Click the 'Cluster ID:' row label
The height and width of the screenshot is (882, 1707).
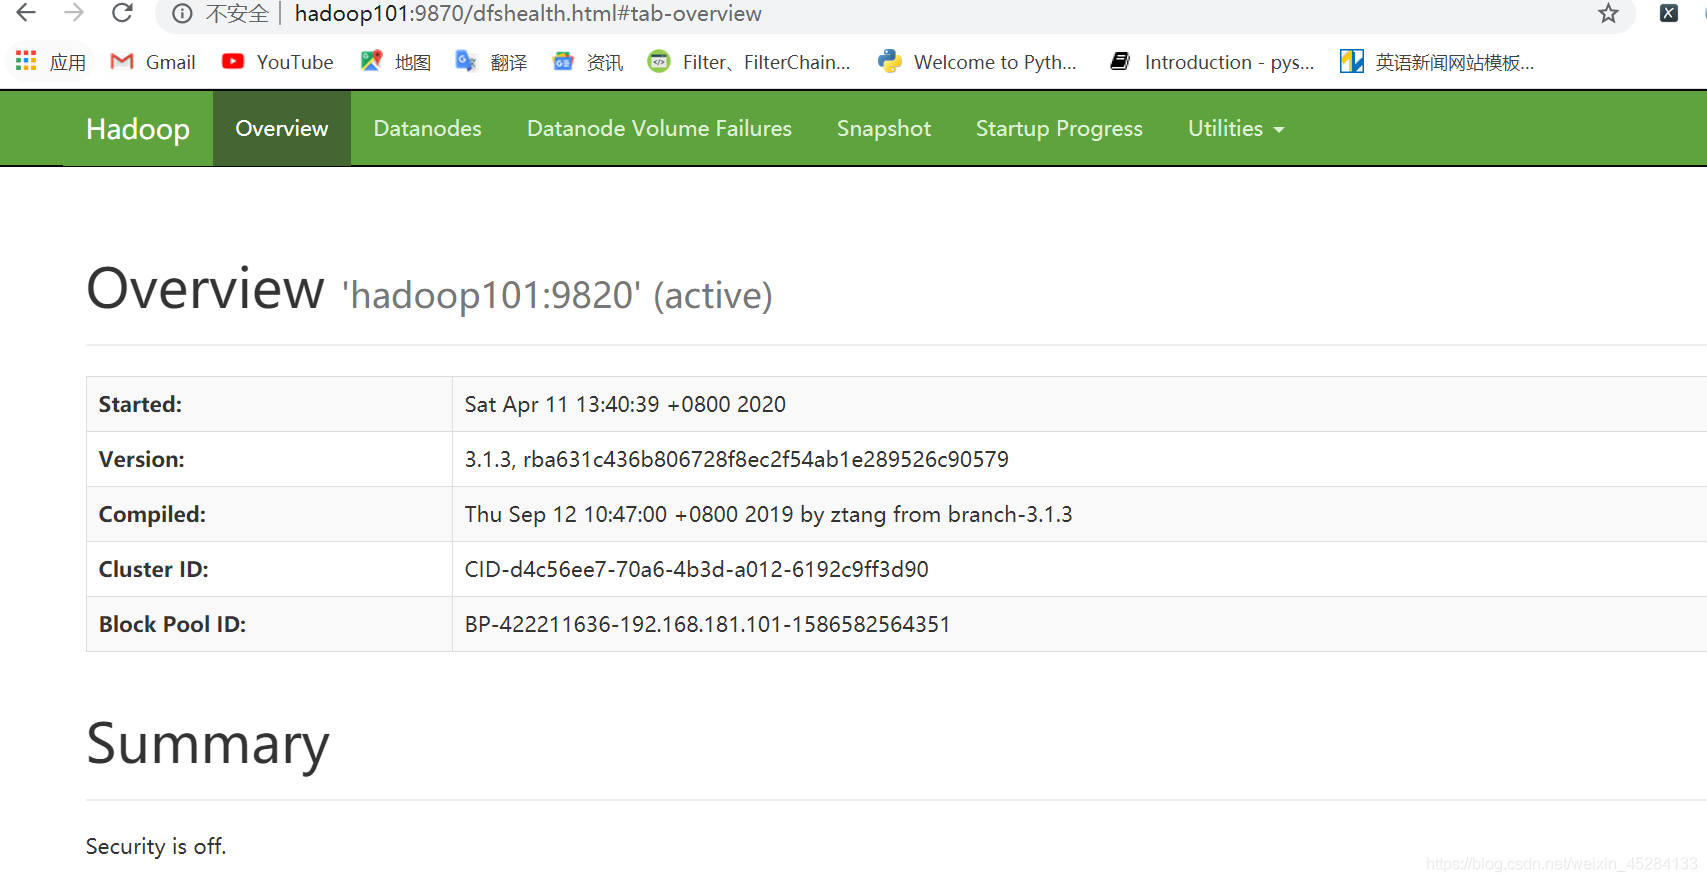tap(153, 569)
